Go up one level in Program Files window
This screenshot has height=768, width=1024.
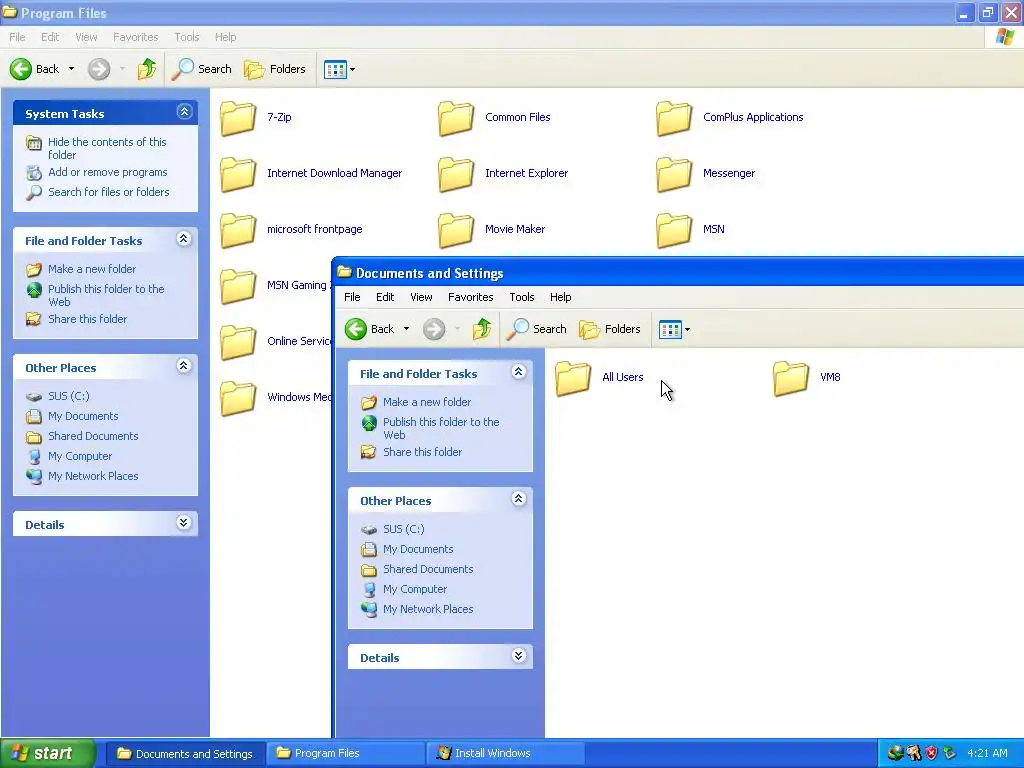[147, 69]
